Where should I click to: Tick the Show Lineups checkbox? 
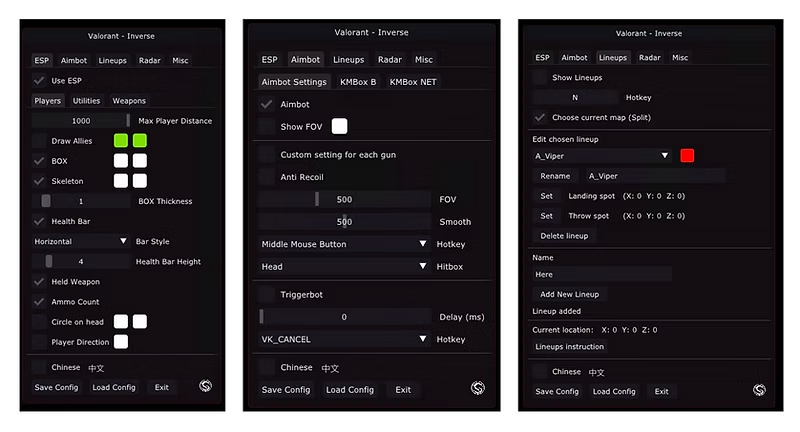[x=540, y=77]
